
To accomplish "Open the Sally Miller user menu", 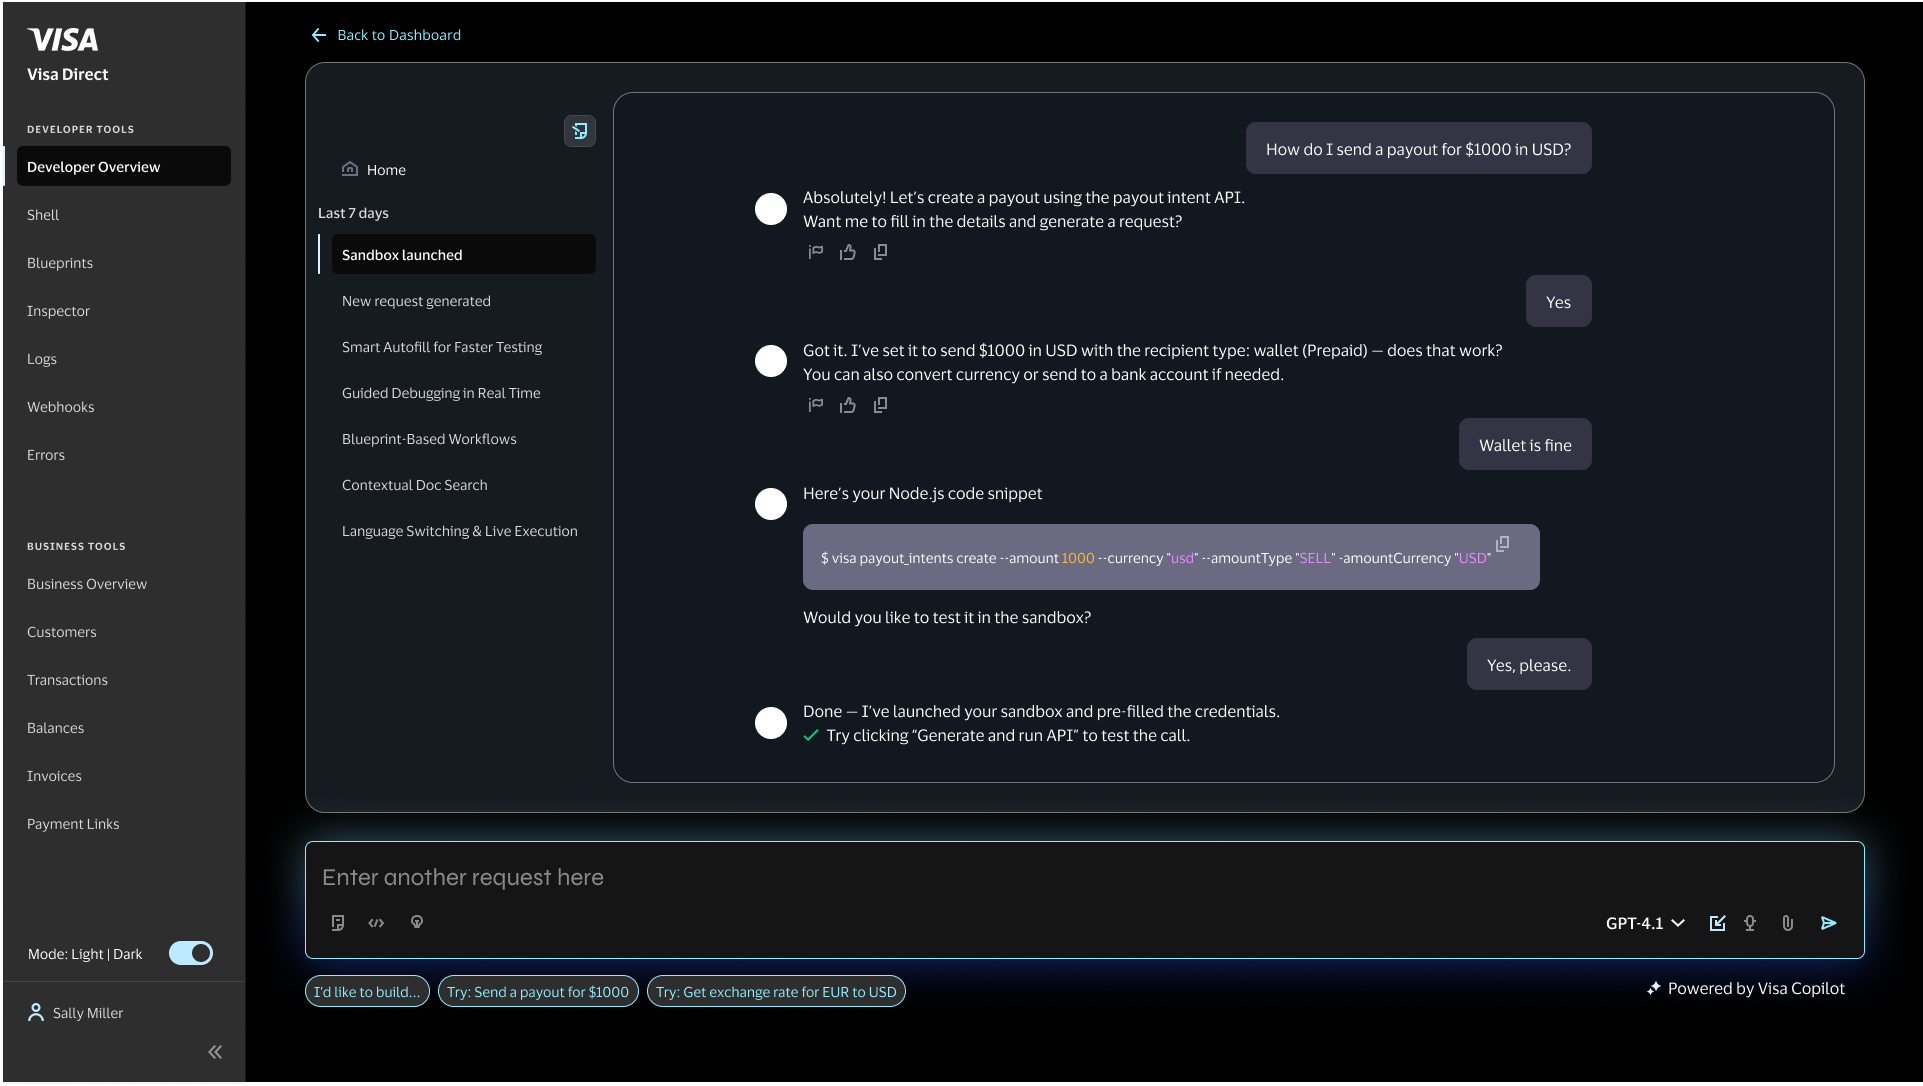I will pos(76,1013).
